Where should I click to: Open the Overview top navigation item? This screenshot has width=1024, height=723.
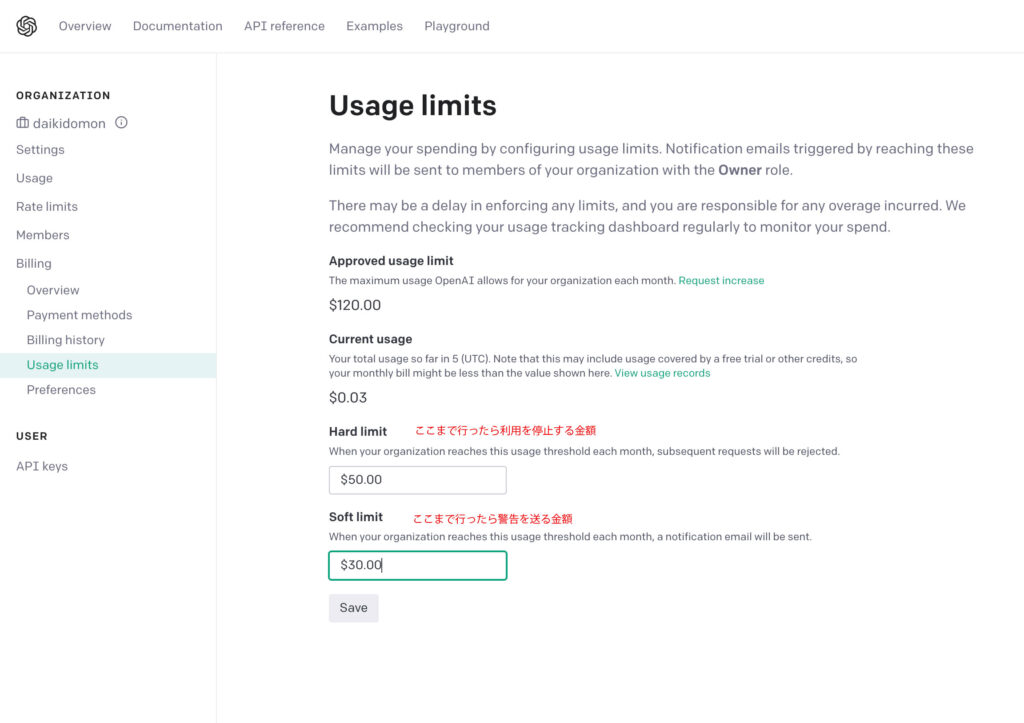click(x=85, y=26)
